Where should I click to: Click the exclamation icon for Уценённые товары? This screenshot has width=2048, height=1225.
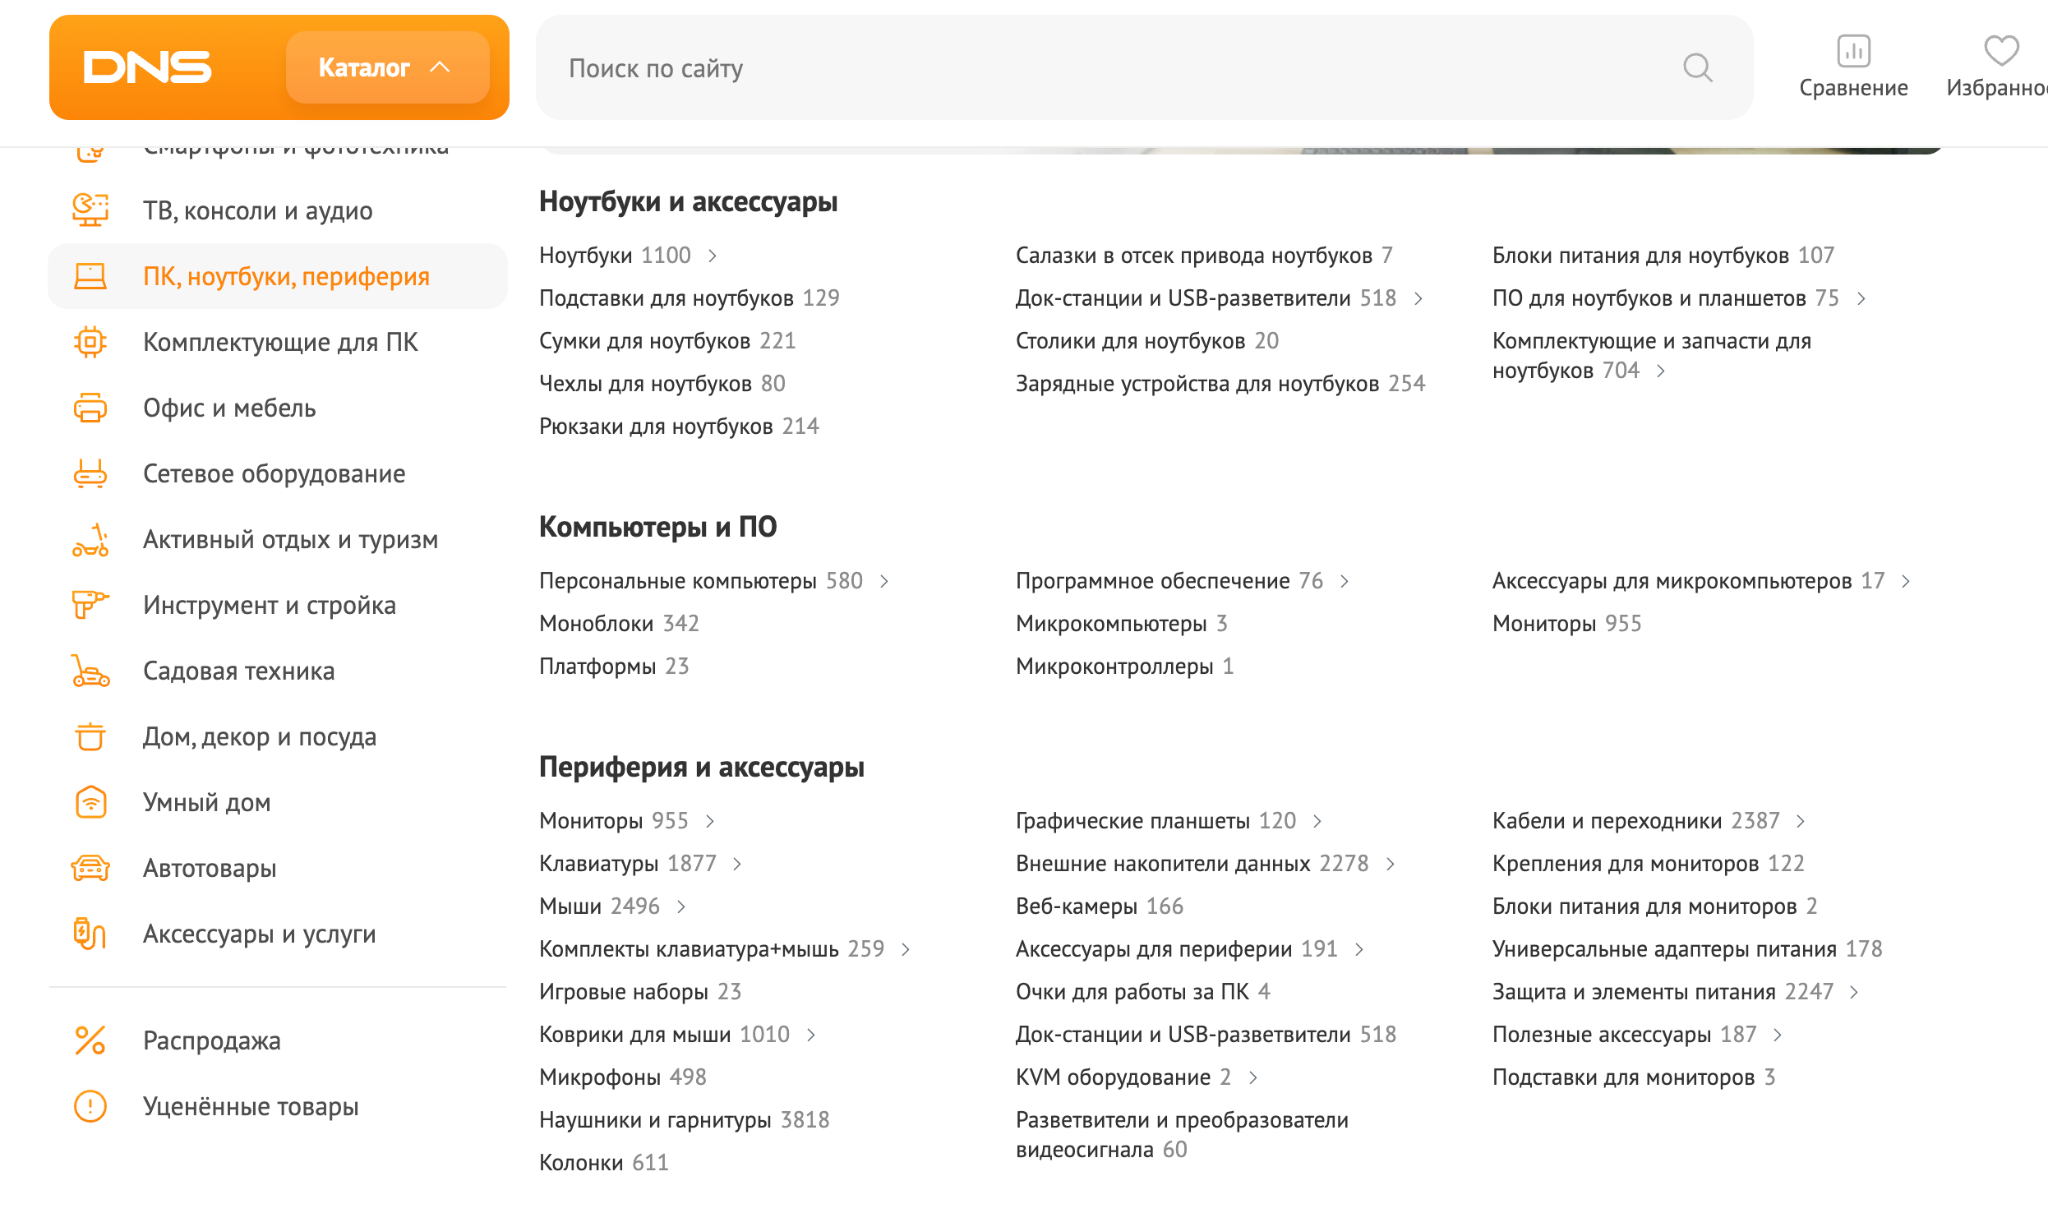[x=90, y=1106]
